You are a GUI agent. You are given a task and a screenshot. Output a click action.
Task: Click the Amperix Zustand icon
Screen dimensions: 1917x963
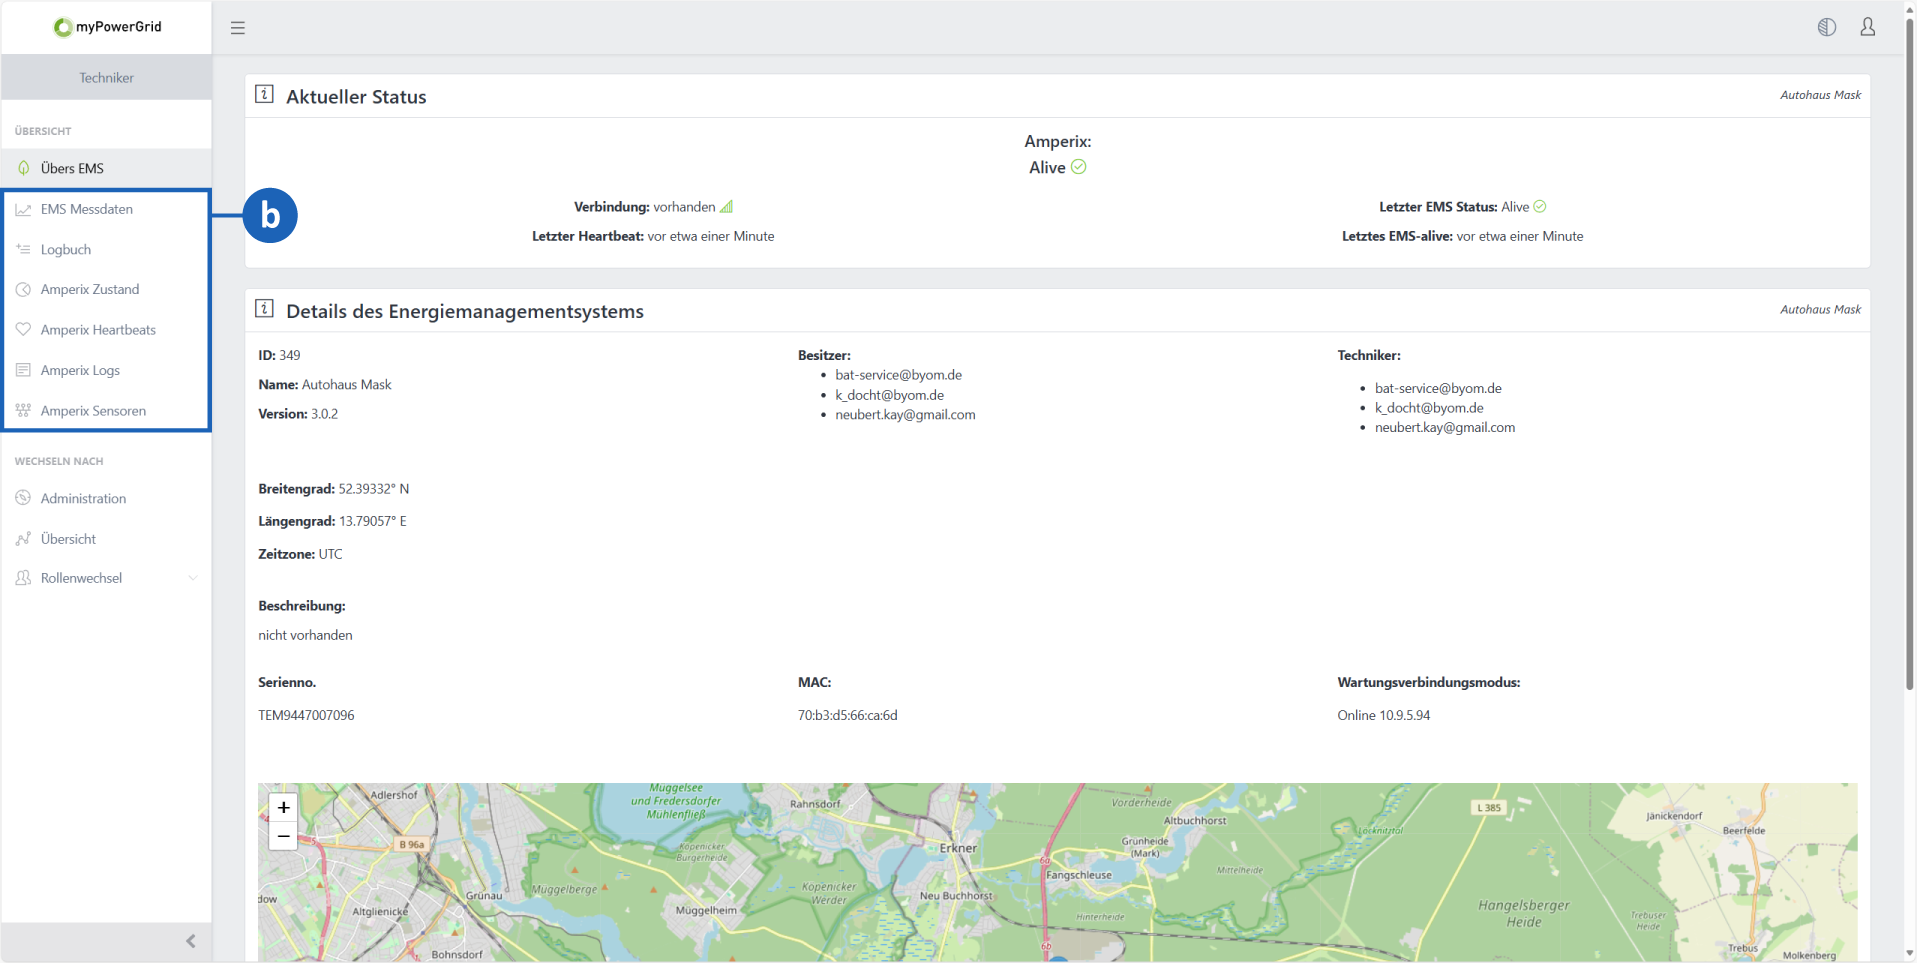click(23, 289)
